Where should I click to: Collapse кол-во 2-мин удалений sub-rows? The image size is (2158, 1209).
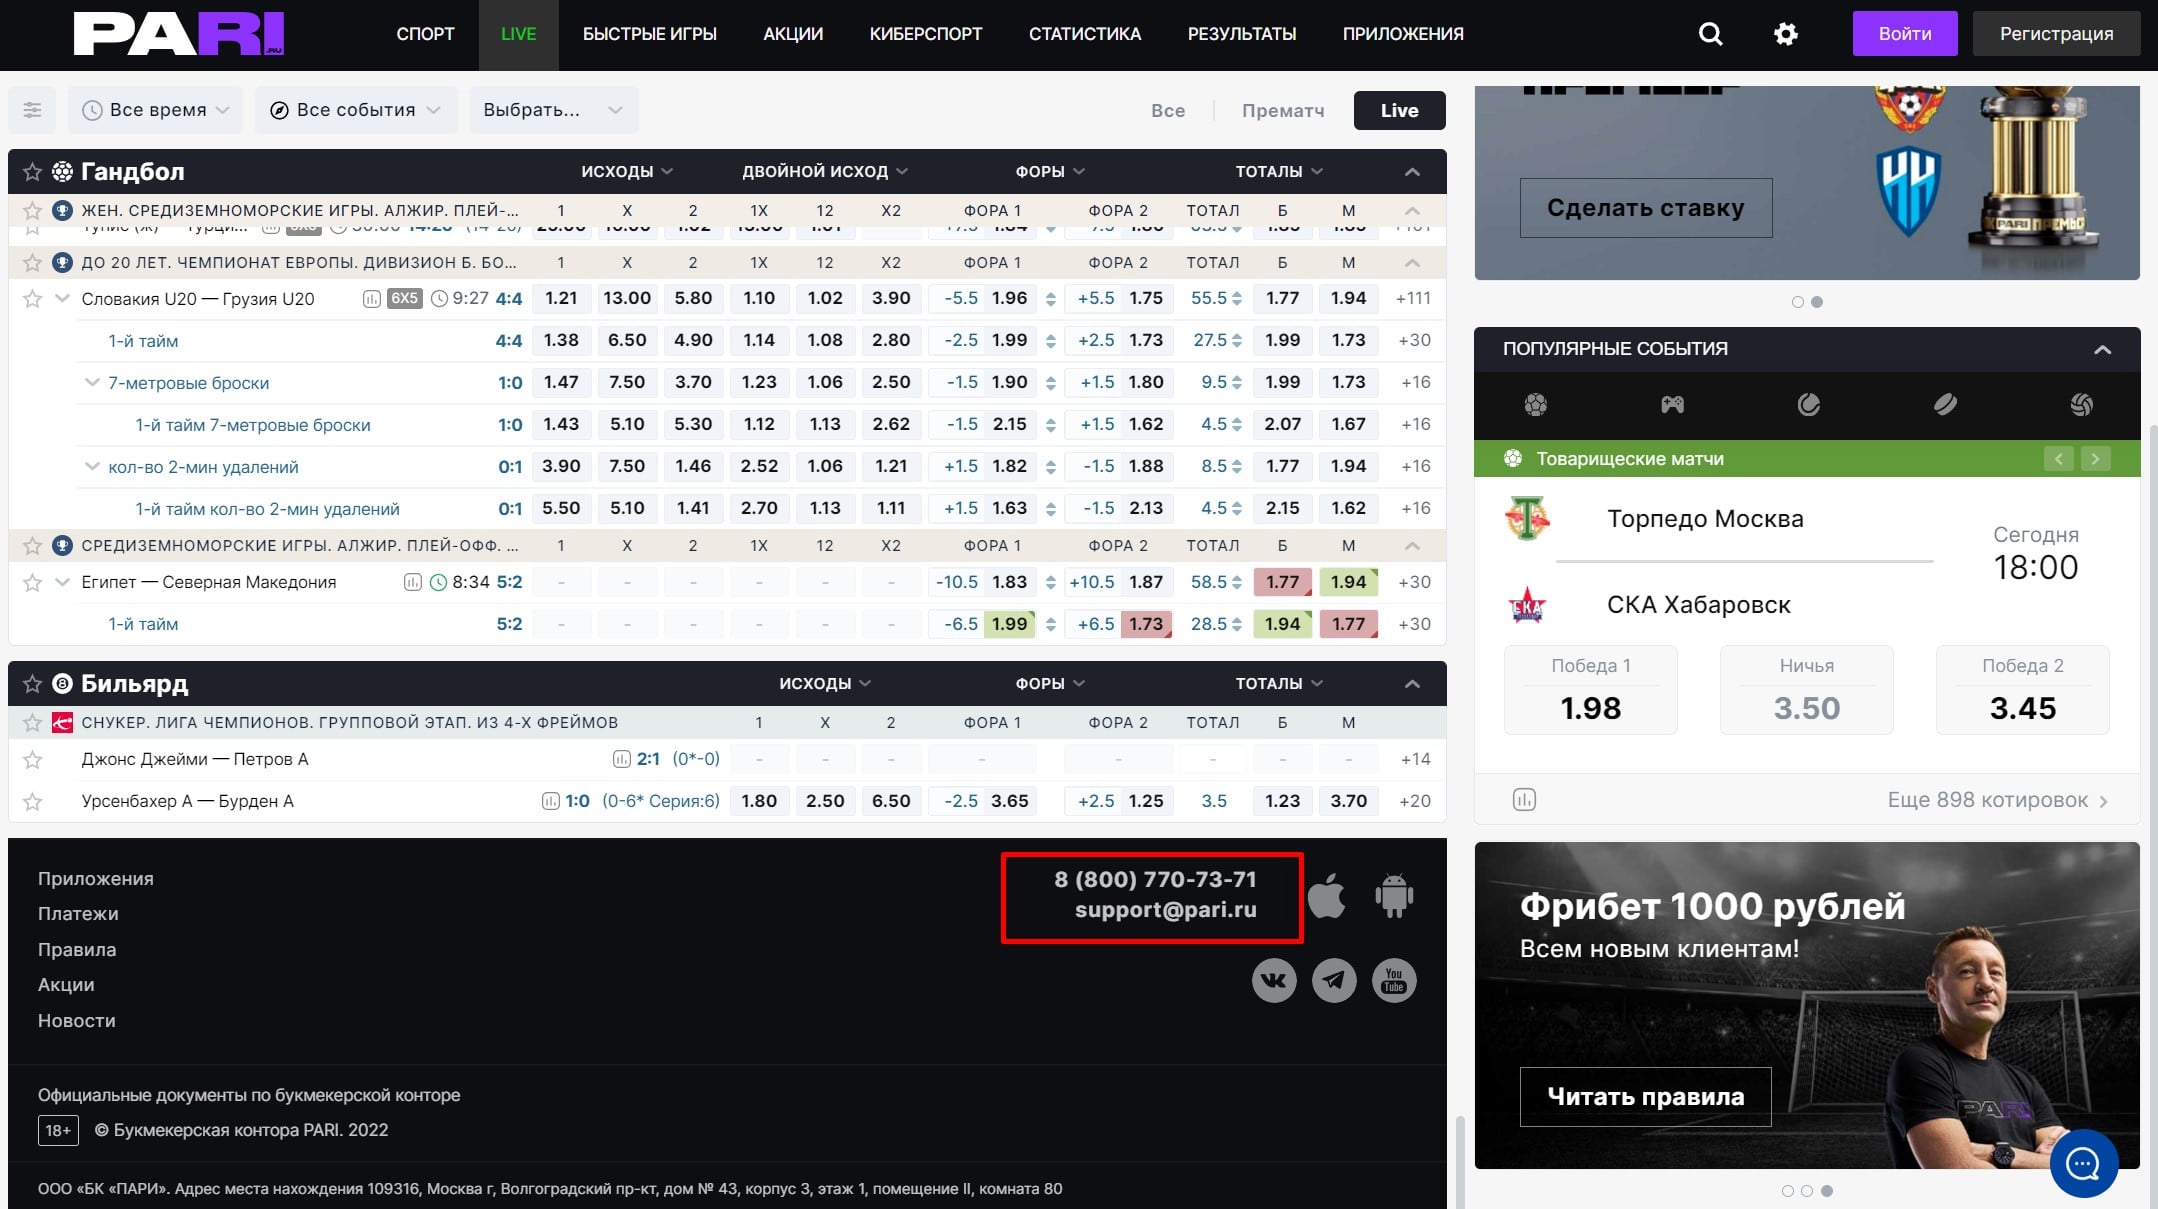(92, 467)
